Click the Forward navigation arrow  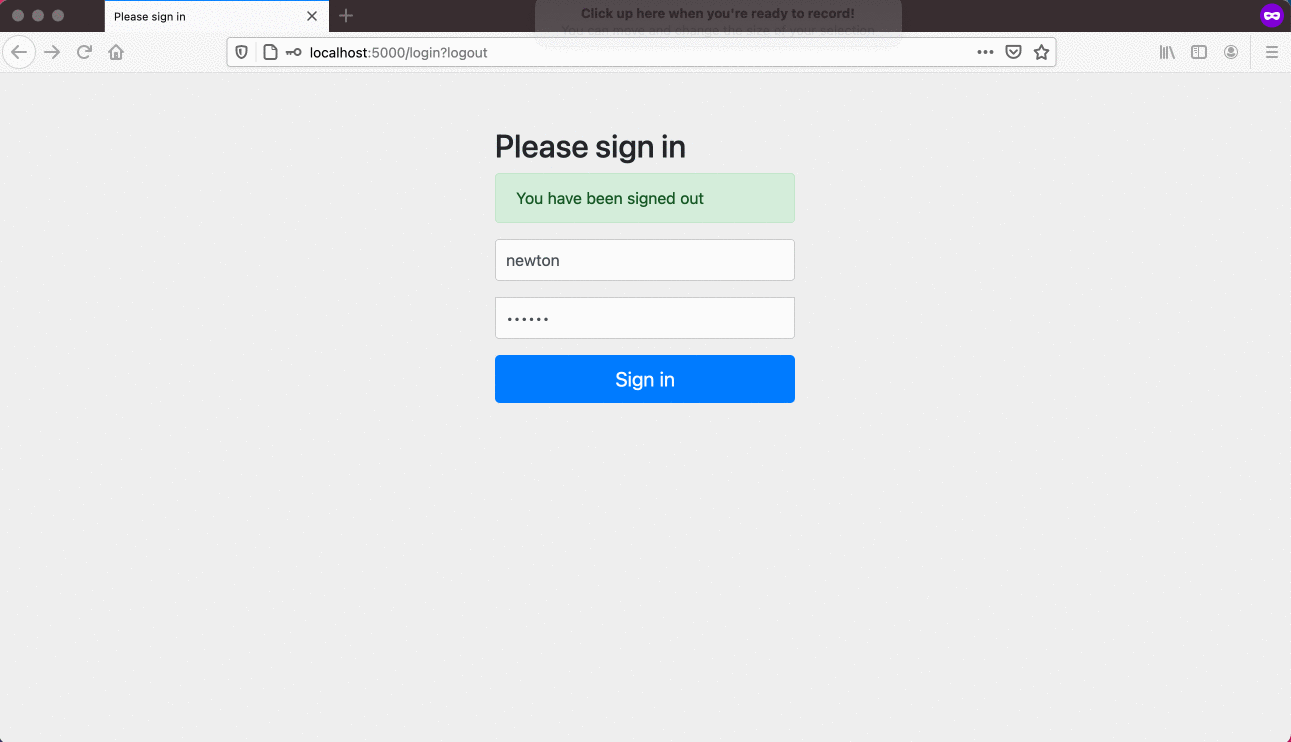53,52
